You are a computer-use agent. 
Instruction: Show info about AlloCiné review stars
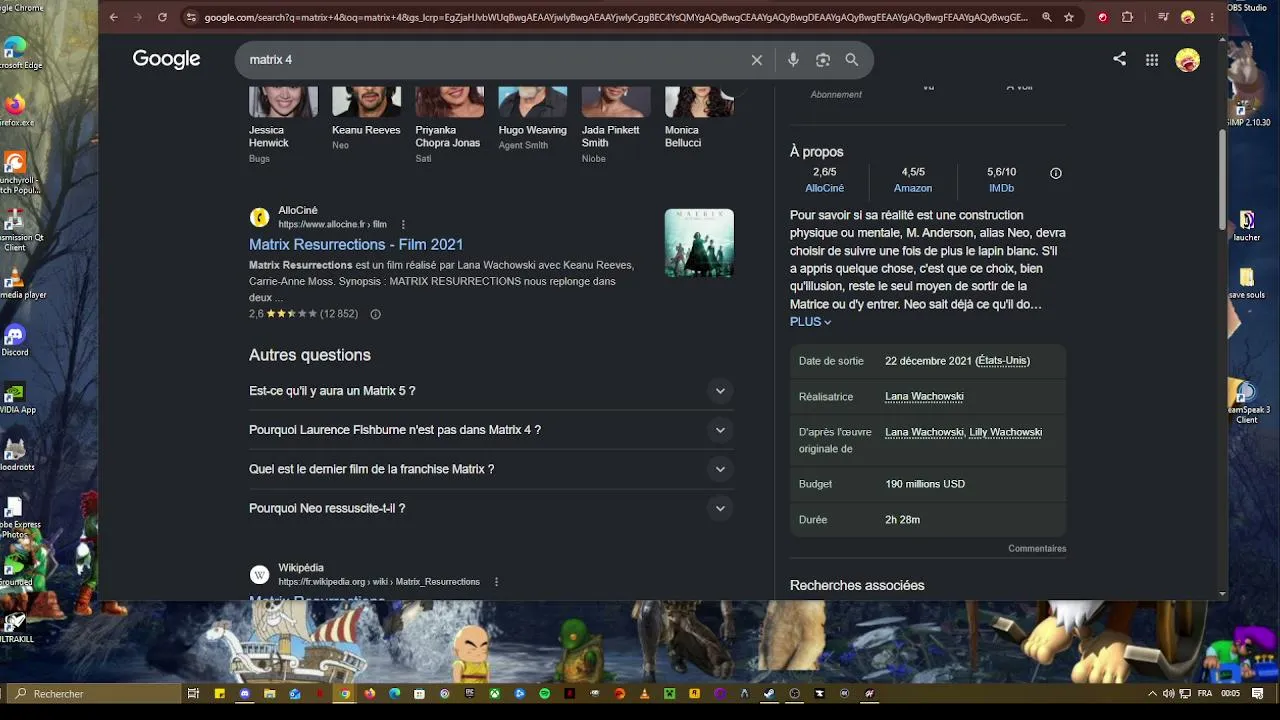tap(376, 314)
